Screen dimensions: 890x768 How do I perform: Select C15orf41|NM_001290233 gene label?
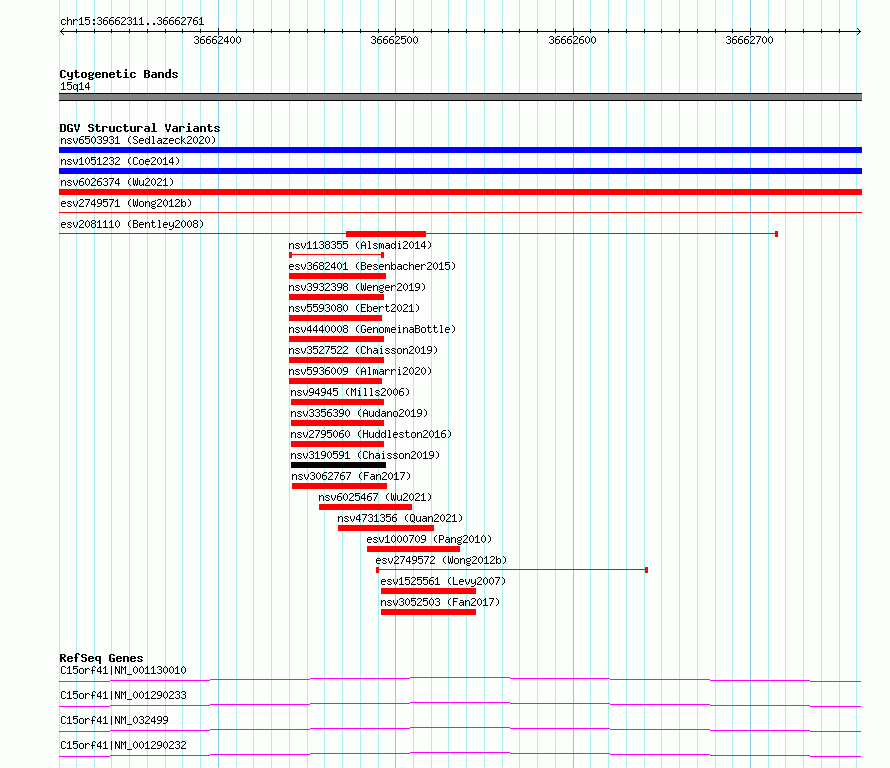123,695
